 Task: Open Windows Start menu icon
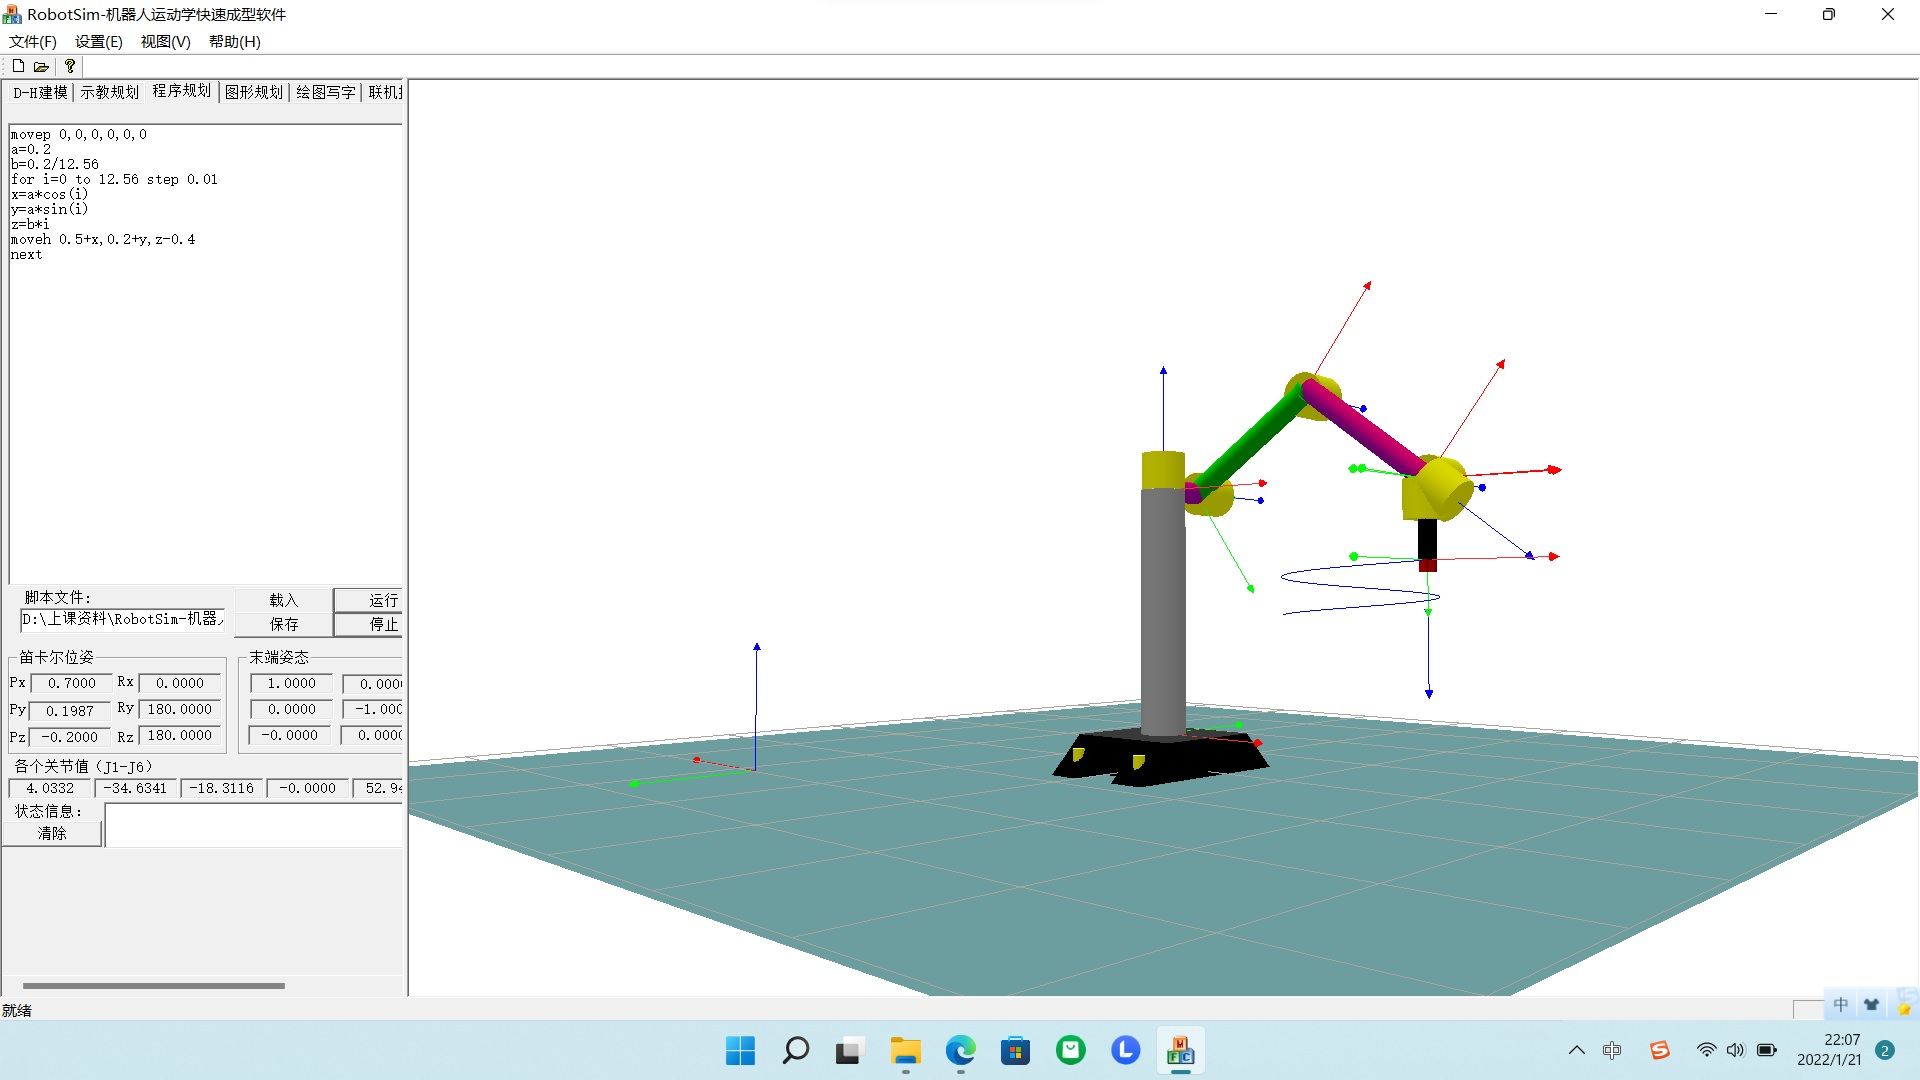pyautogui.click(x=740, y=1051)
